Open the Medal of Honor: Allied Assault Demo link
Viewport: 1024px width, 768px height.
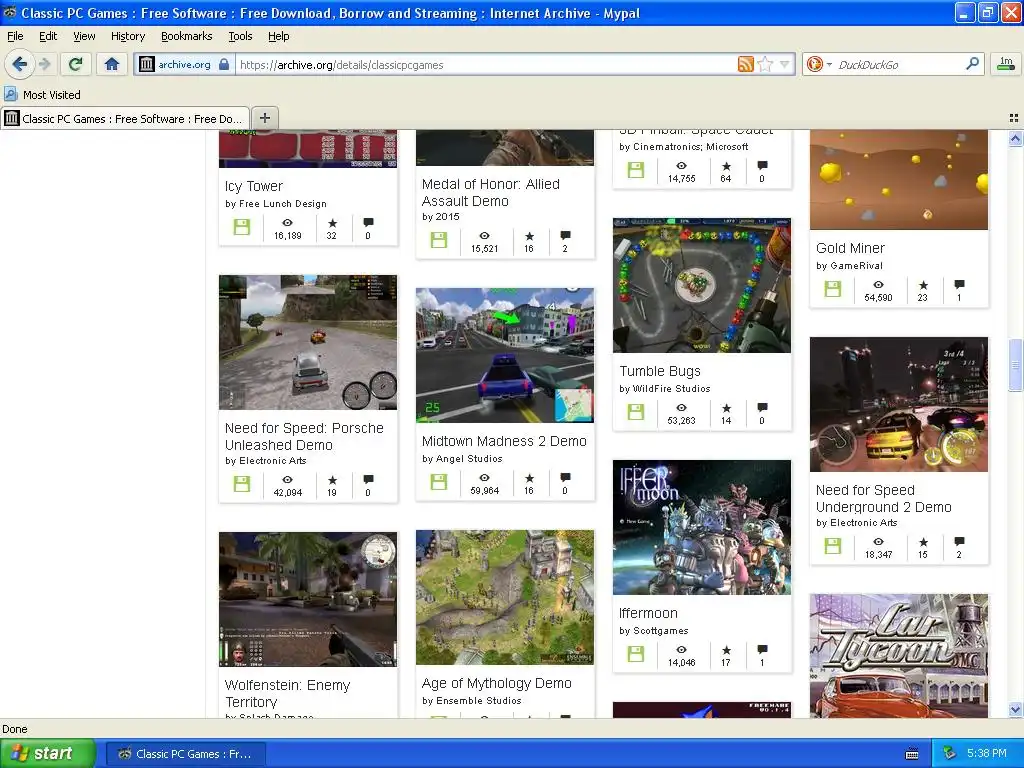(490, 193)
